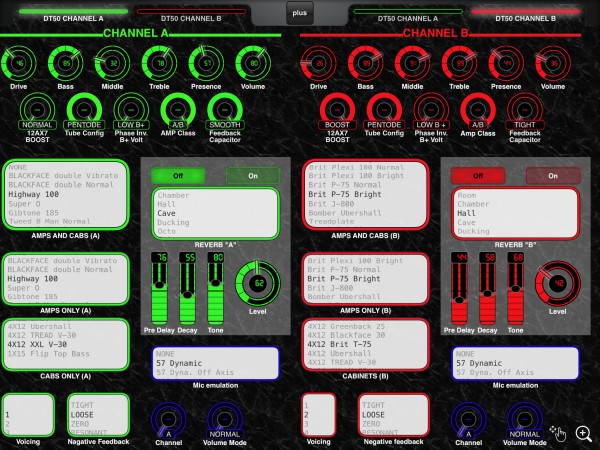Click red Off button for Reverb B

pyautogui.click(x=478, y=176)
